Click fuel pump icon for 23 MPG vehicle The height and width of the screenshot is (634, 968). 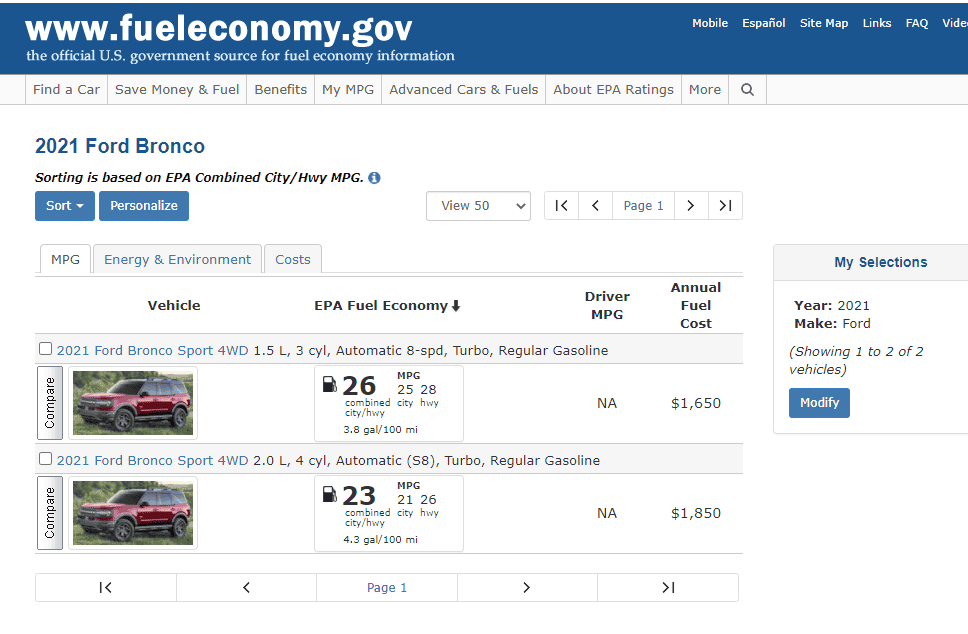point(330,494)
